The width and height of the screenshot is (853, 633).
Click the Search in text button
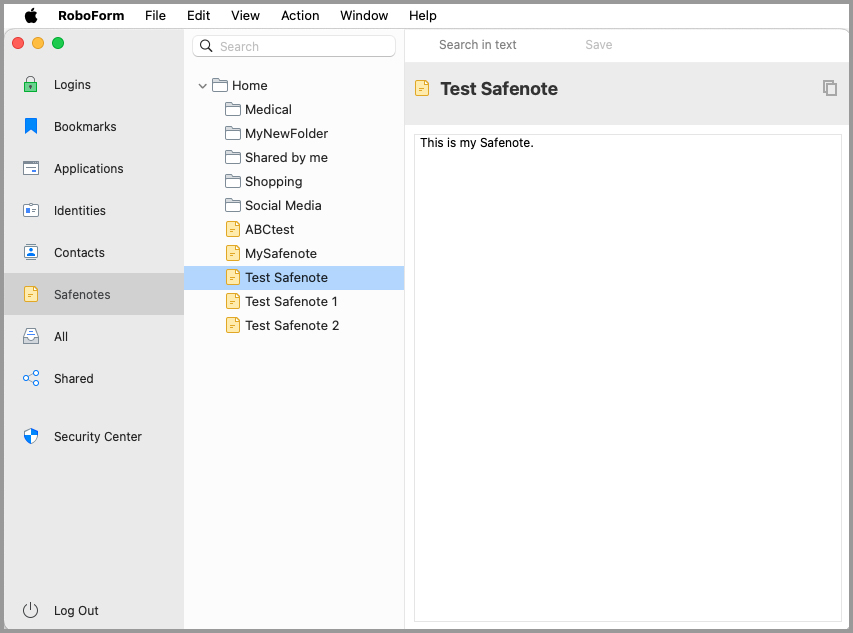(x=478, y=45)
